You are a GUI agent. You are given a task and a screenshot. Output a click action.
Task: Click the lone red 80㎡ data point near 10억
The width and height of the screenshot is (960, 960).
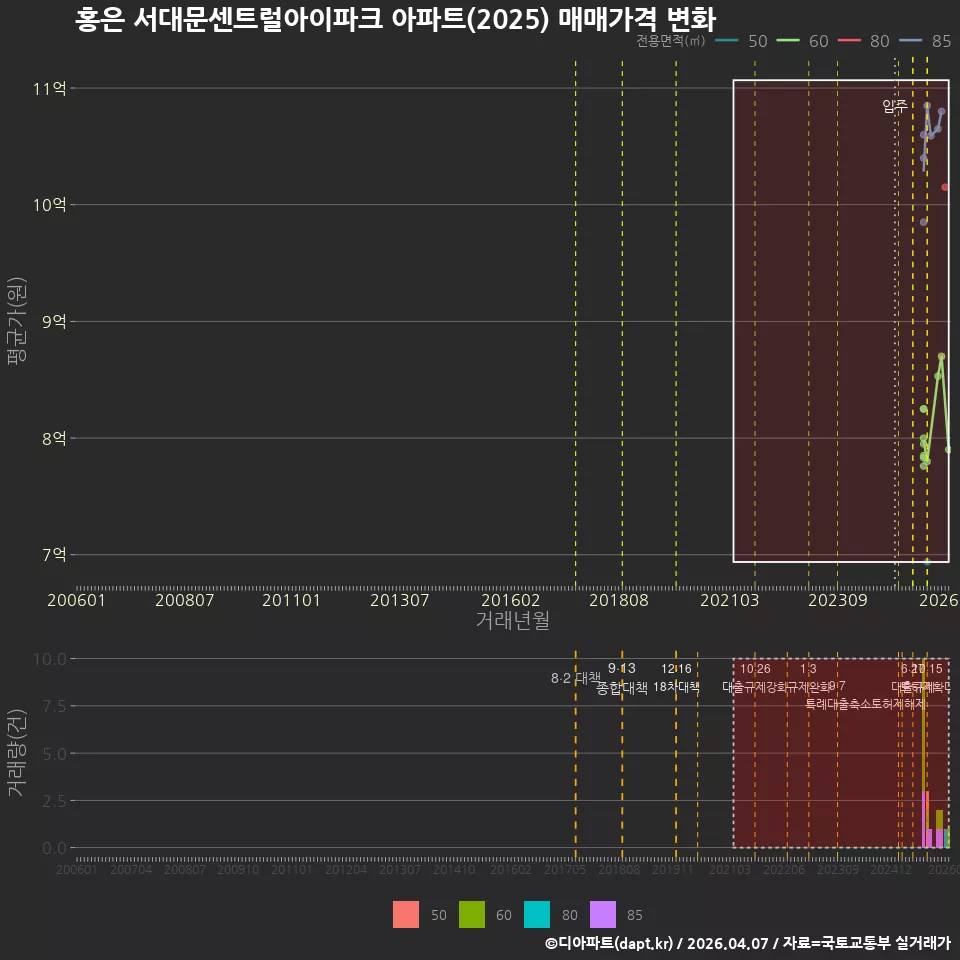pyautogui.click(x=945, y=187)
